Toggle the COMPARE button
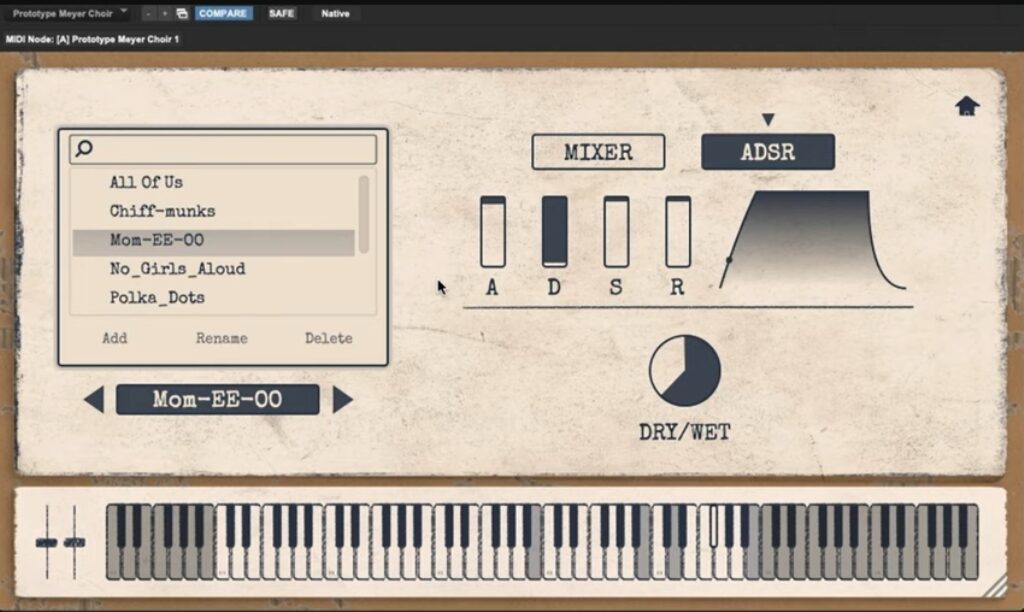Screen dimensions: 1024x612 point(223,13)
